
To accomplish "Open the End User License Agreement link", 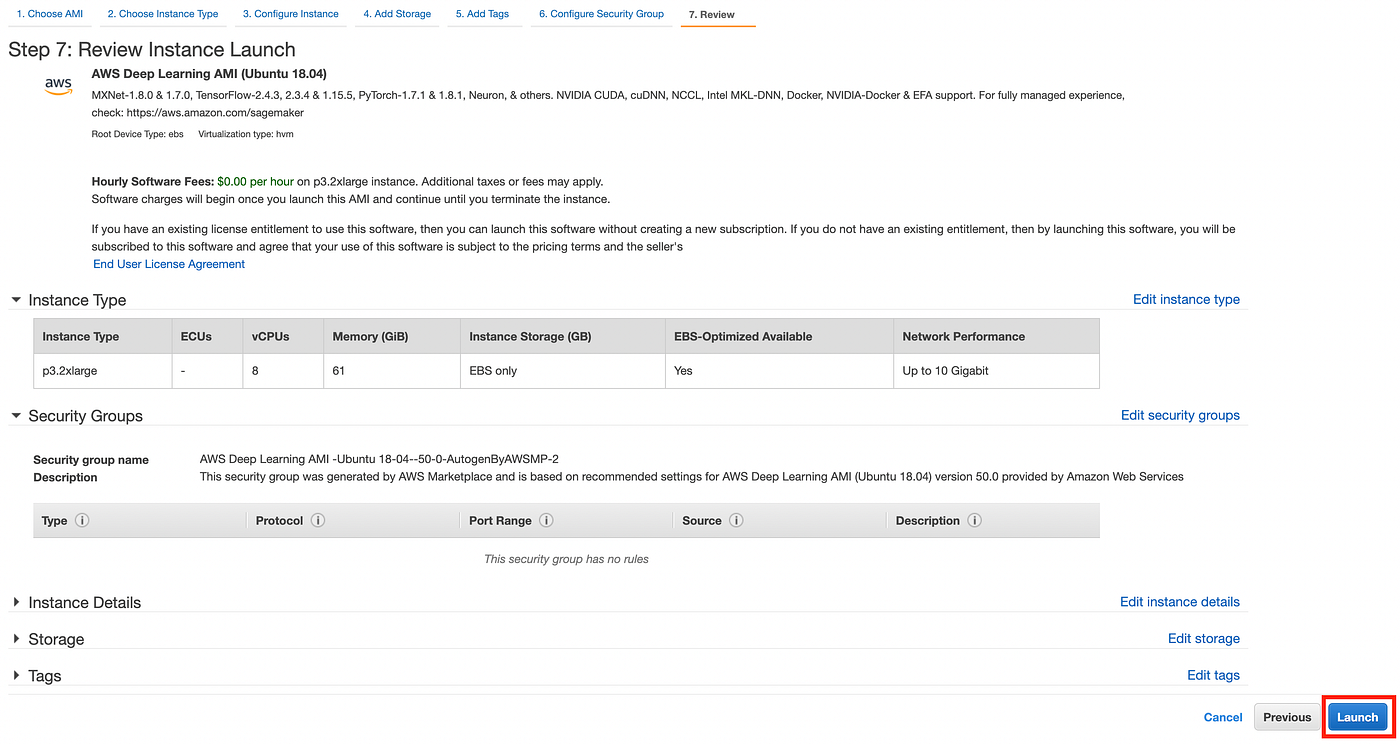I will click(x=169, y=264).
